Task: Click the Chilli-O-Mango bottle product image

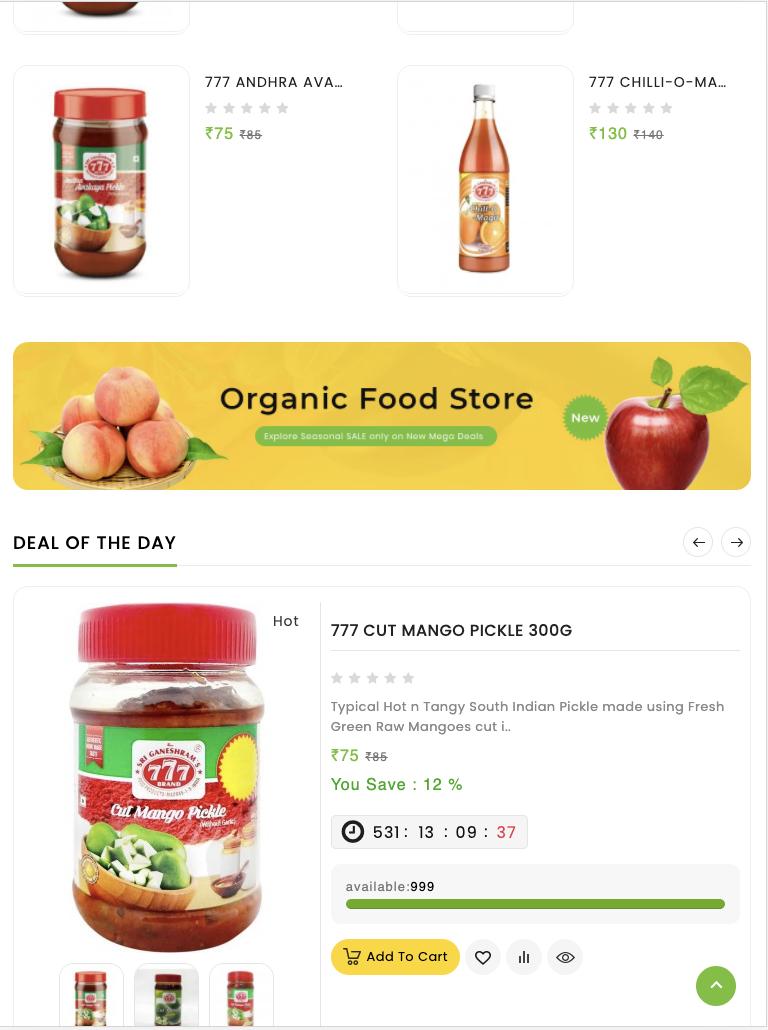Action: [x=486, y=181]
